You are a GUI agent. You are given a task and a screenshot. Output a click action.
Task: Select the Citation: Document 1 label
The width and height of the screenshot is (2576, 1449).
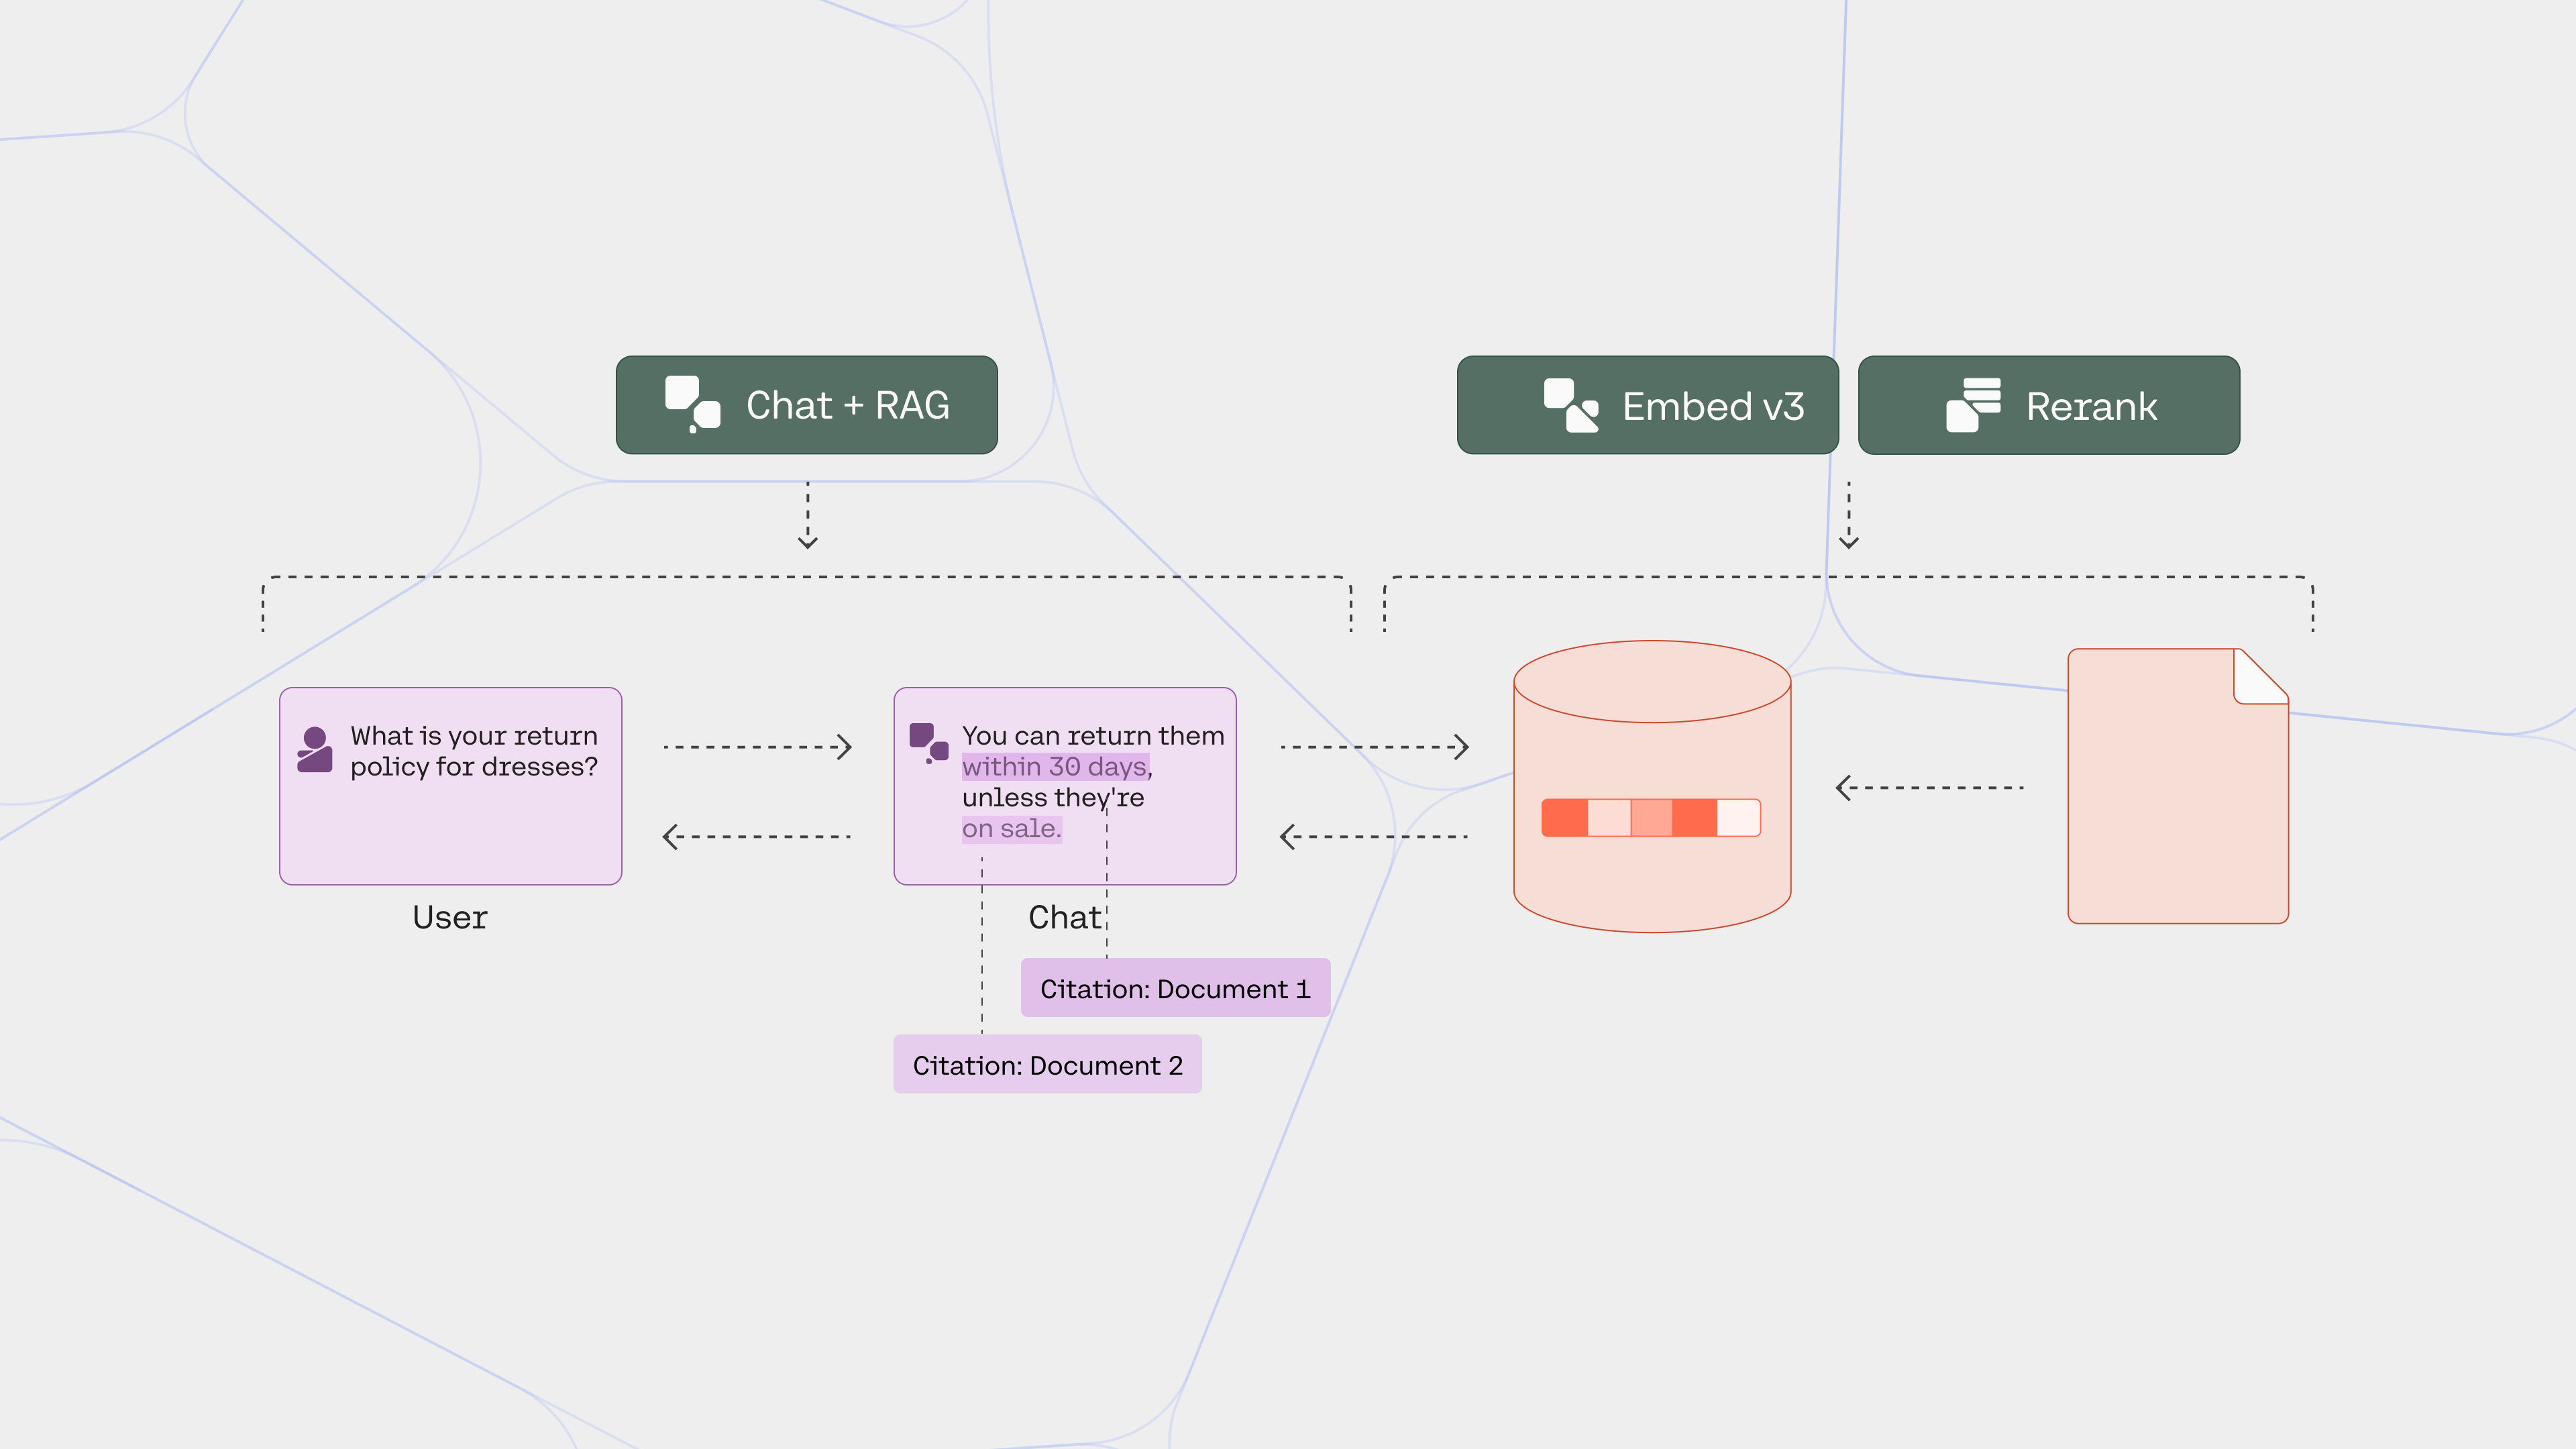1175,988
